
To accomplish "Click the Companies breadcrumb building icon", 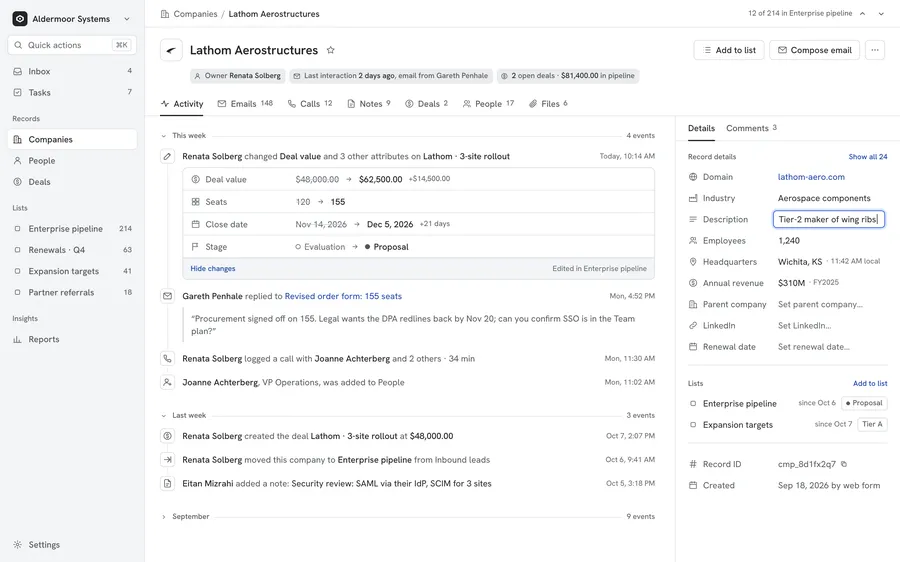I will 165,14.
